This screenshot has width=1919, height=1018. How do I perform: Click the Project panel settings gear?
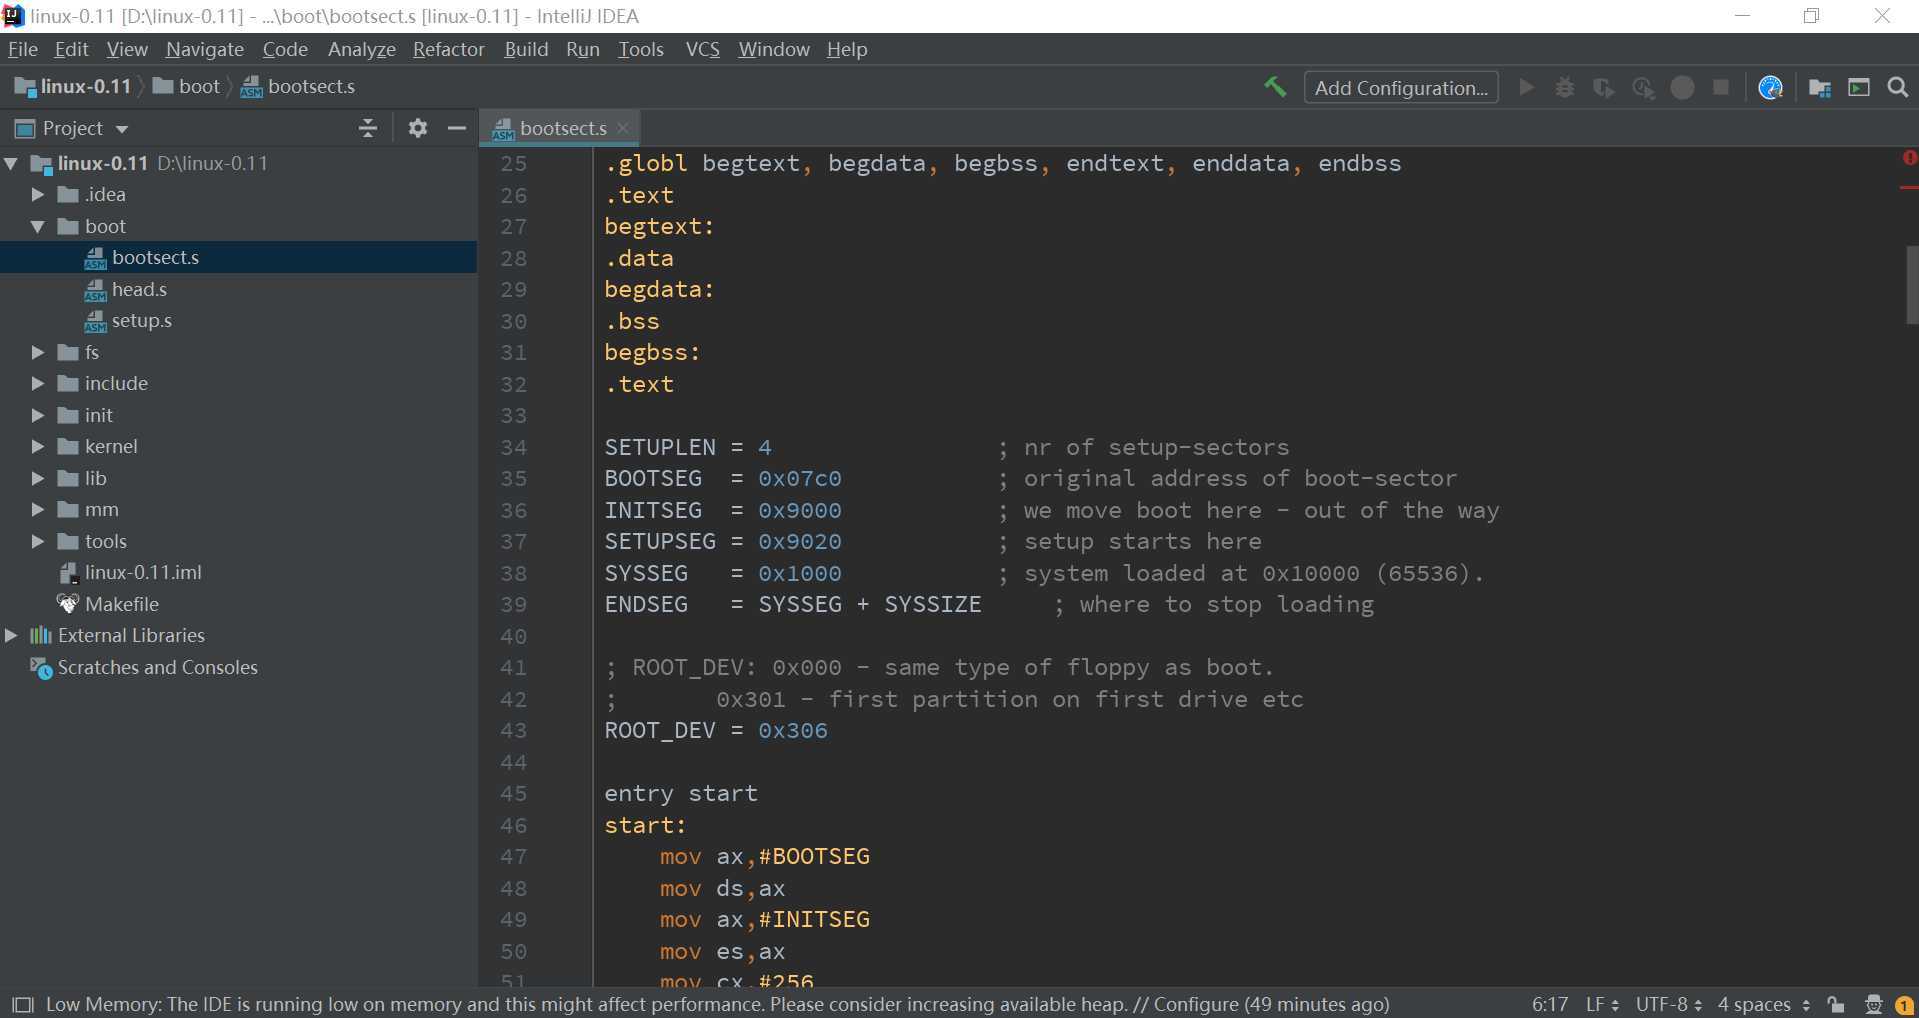pos(418,128)
